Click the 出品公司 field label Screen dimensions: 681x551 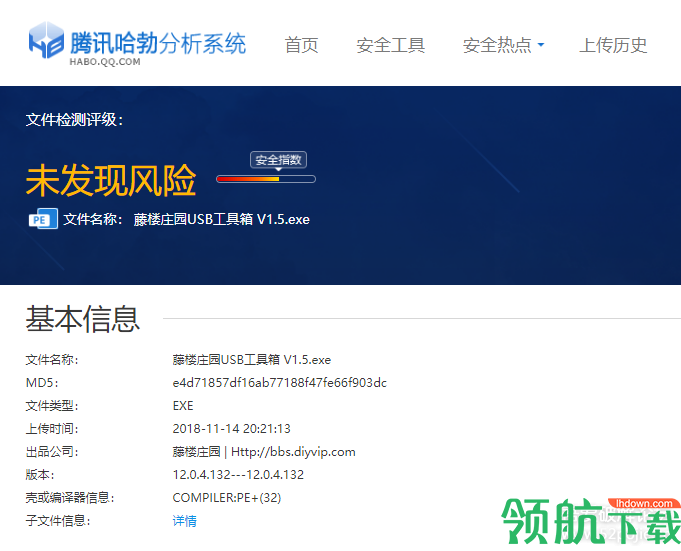tap(52, 452)
